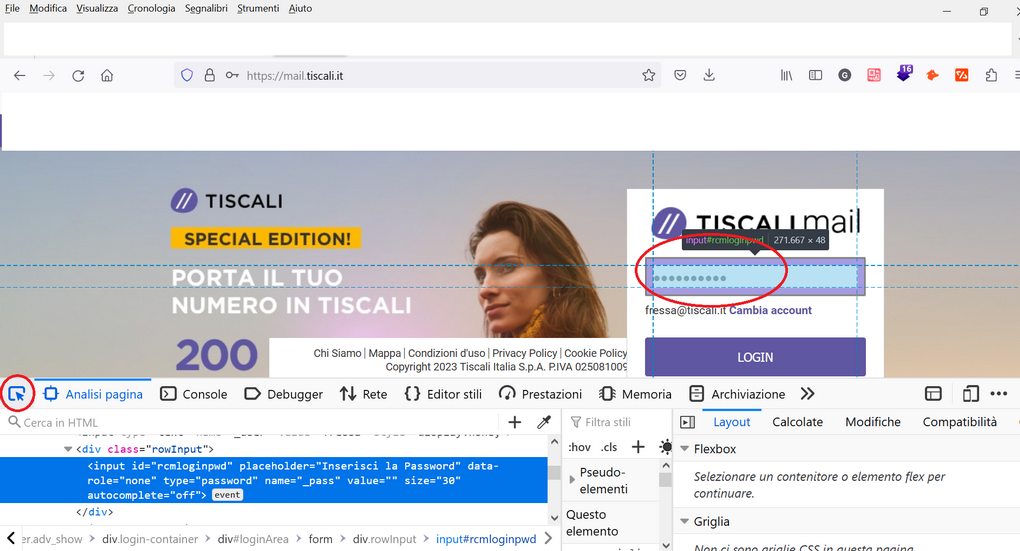
Task: Activate the element picker tool
Action: click(17, 394)
